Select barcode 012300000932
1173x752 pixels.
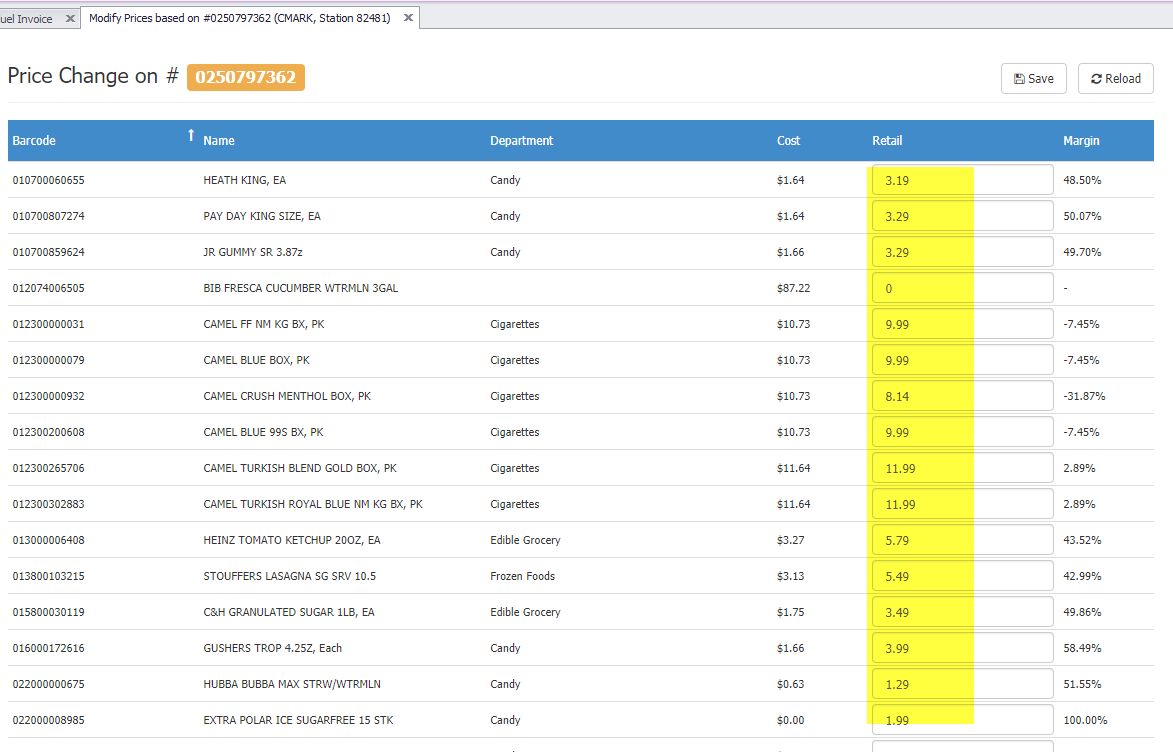coord(49,396)
